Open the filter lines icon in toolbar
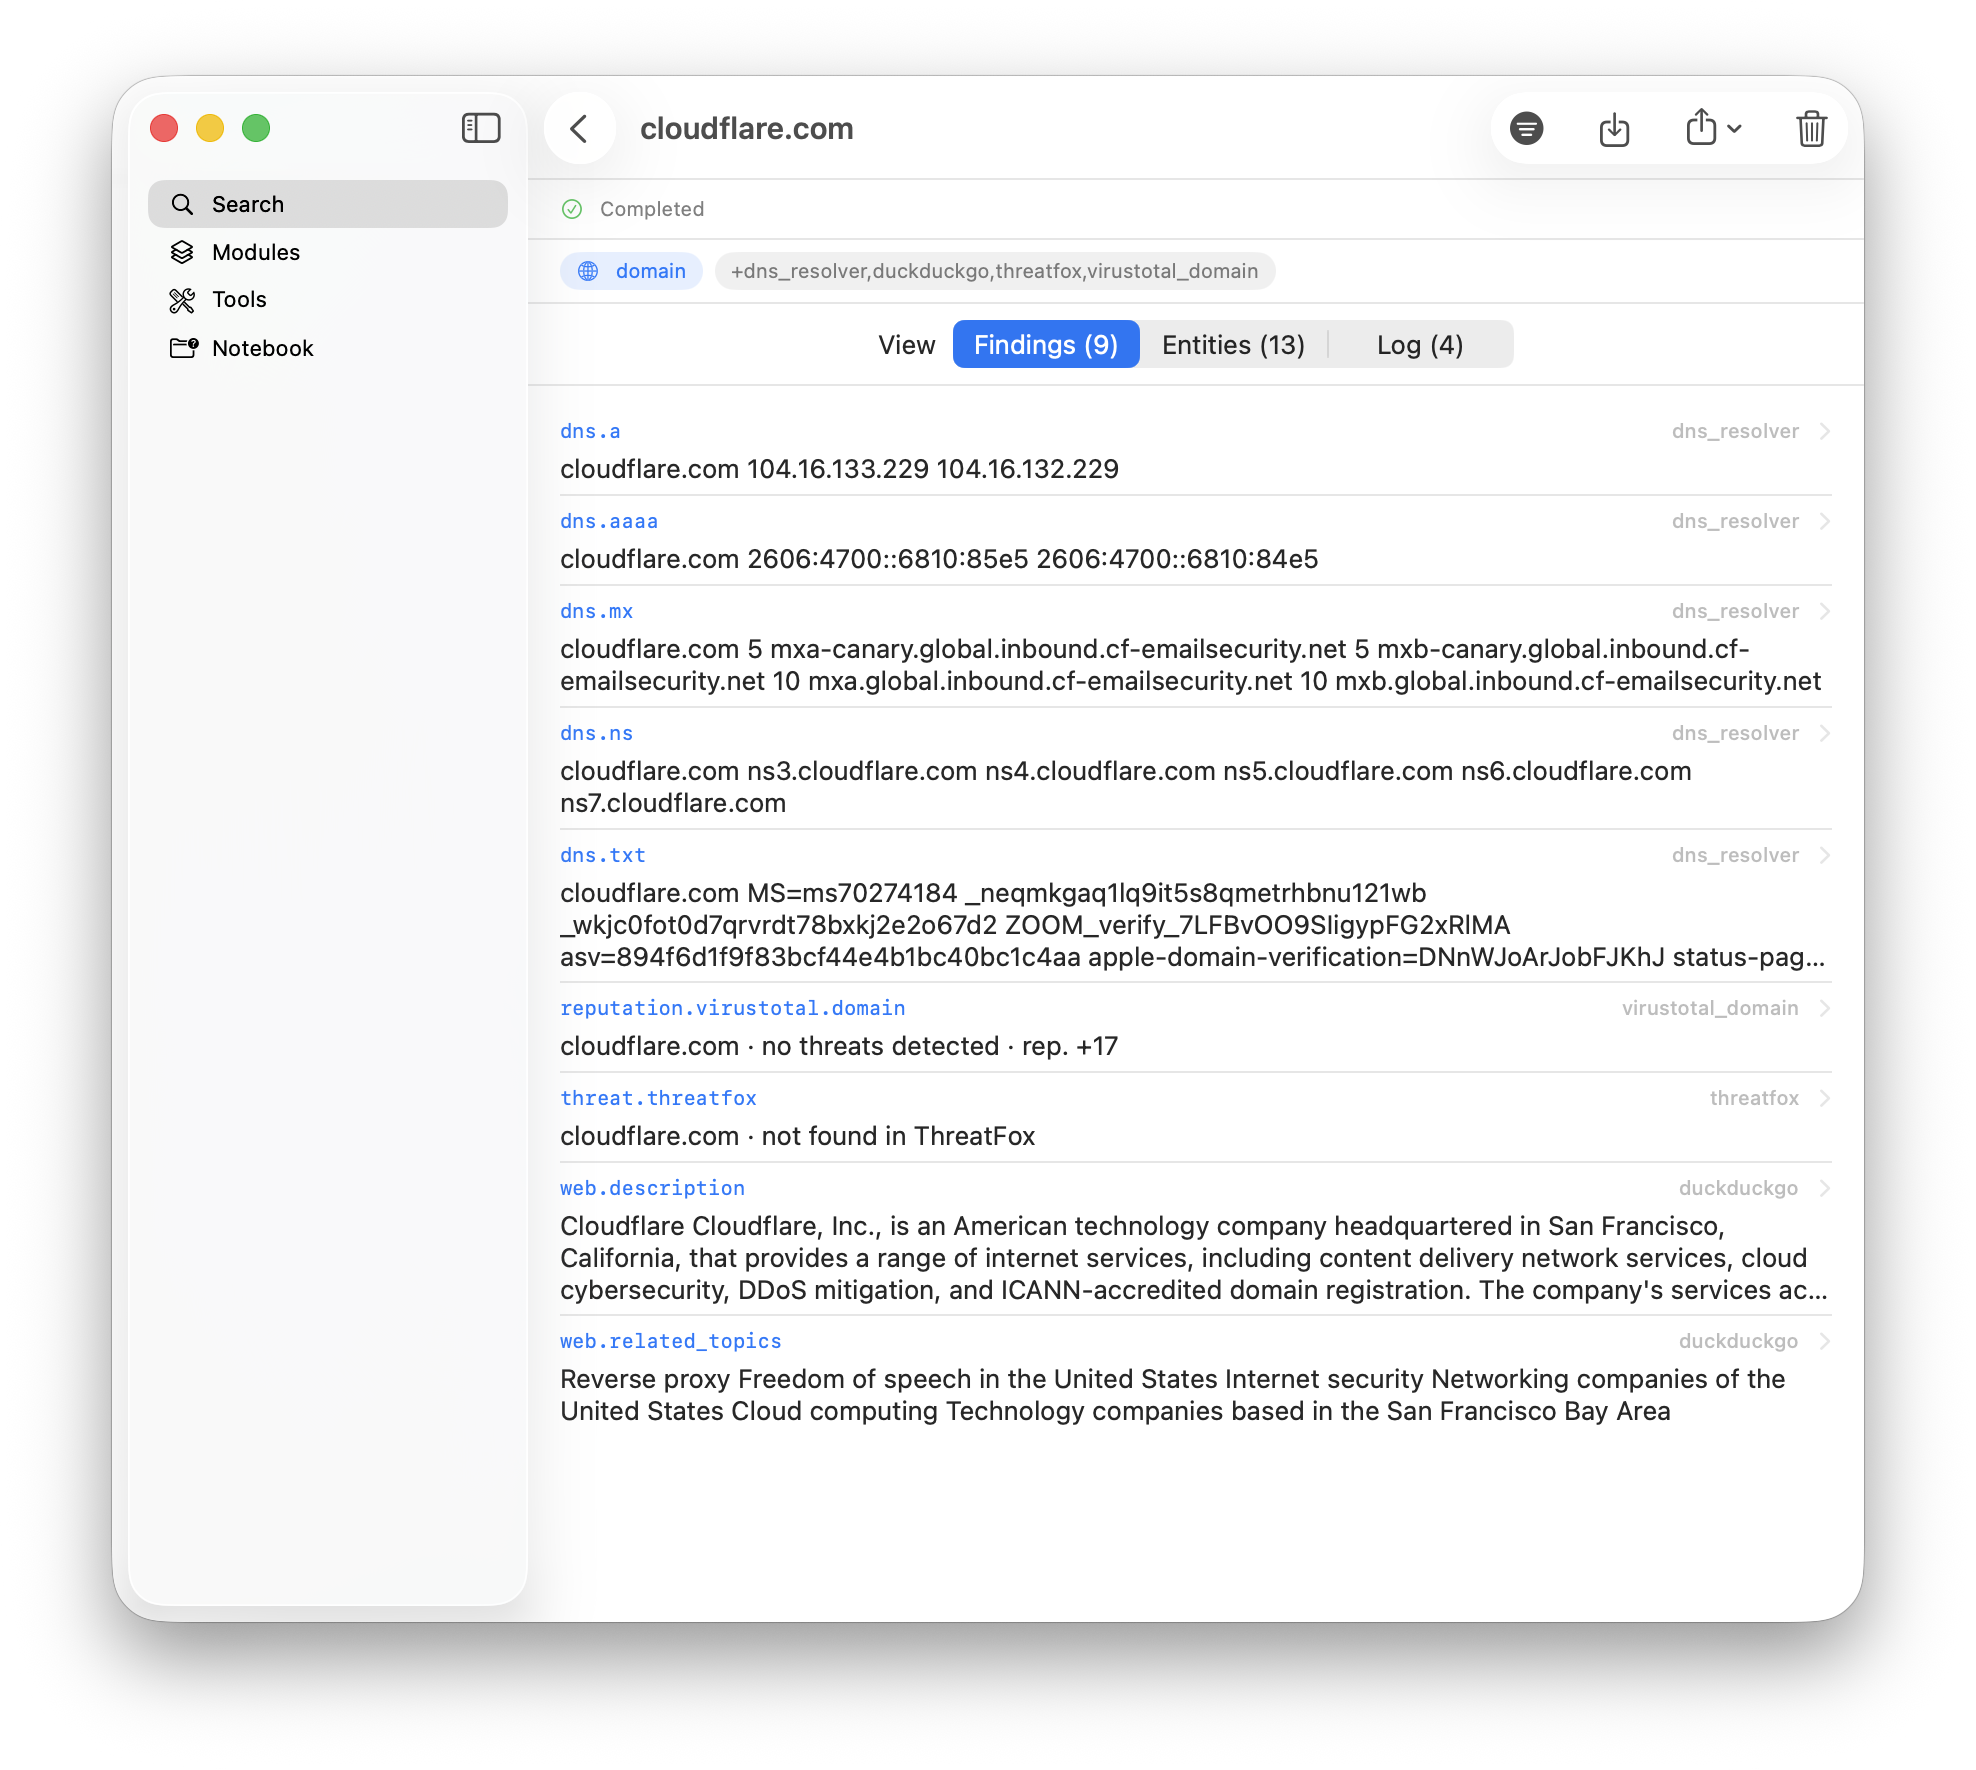Viewport: 1976px width, 1770px height. [x=1526, y=128]
